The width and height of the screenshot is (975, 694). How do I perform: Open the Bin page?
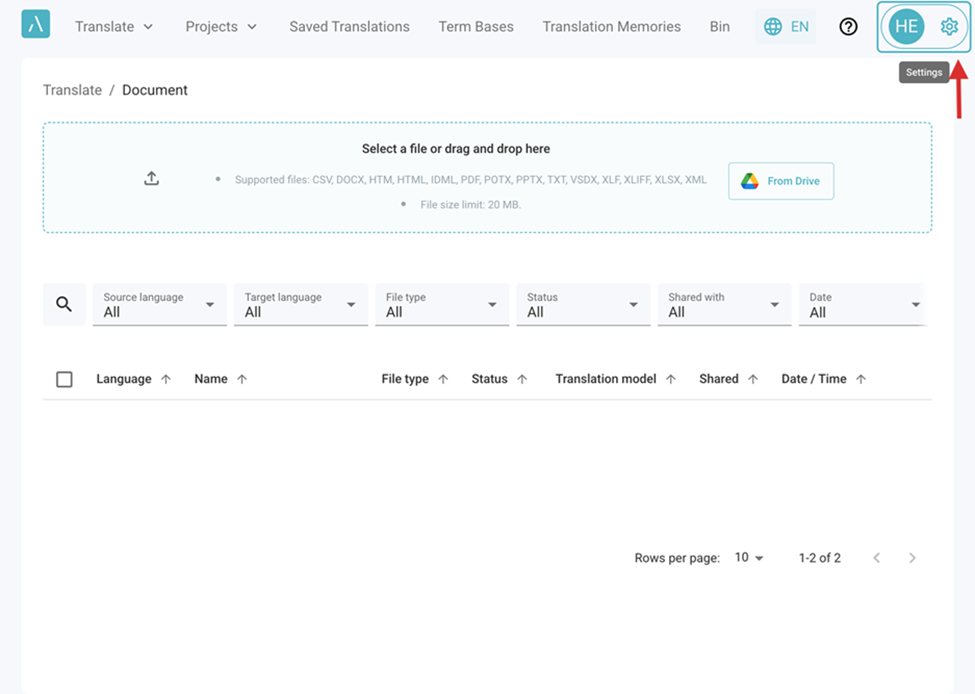pyautogui.click(x=720, y=27)
